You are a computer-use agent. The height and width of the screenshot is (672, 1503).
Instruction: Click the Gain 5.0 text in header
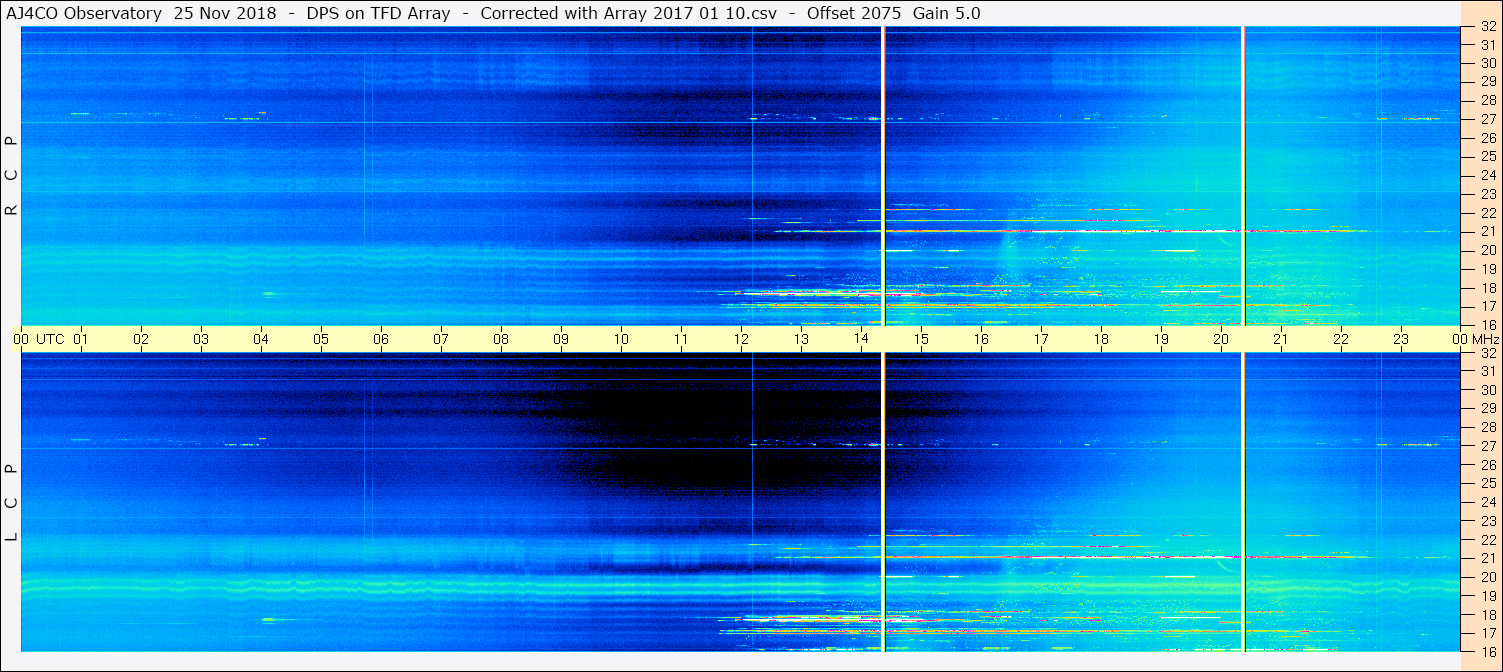[x=946, y=14]
